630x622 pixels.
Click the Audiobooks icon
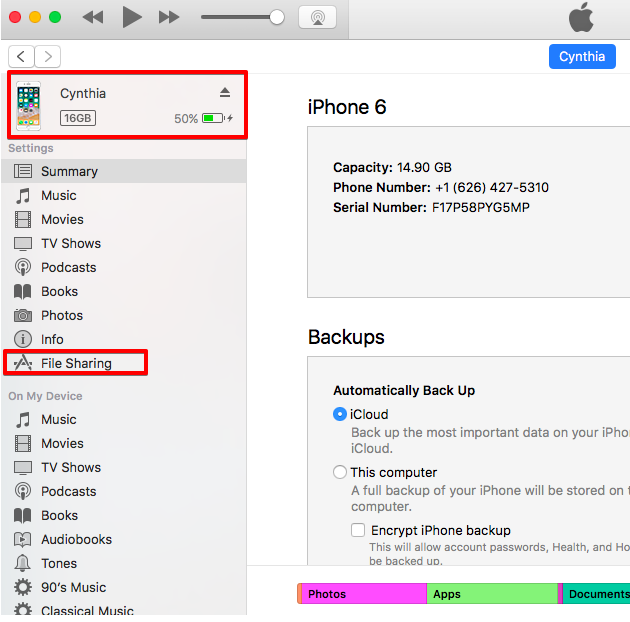(x=23, y=540)
